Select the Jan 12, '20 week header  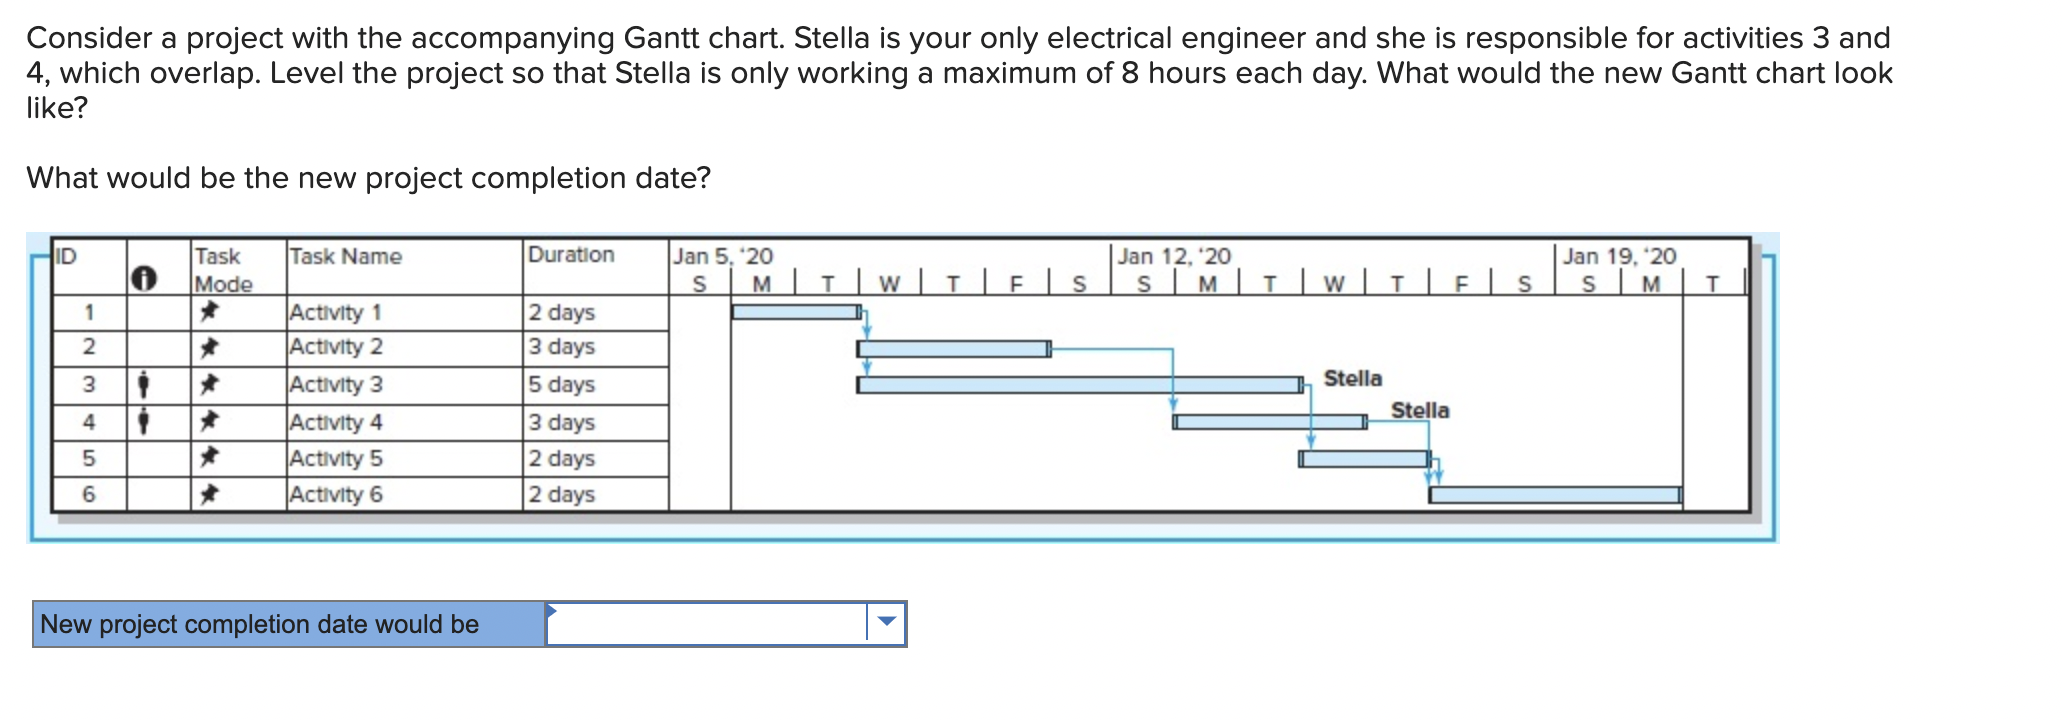pos(1173,255)
